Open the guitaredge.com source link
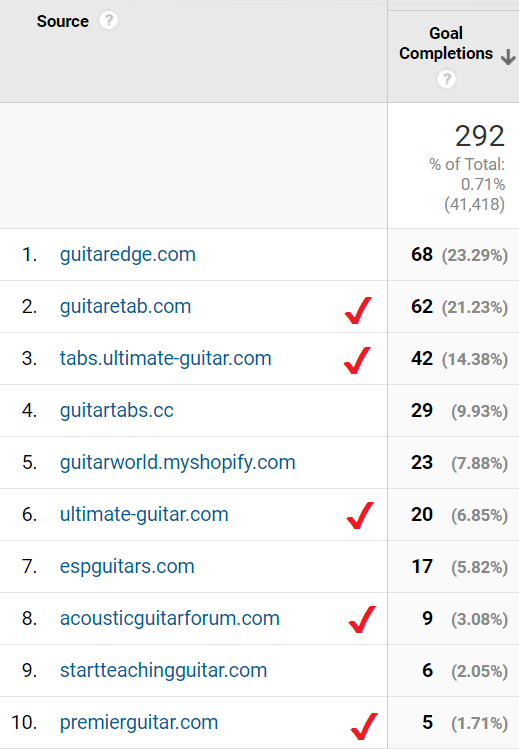The width and height of the screenshot is (519, 749). 127,255
